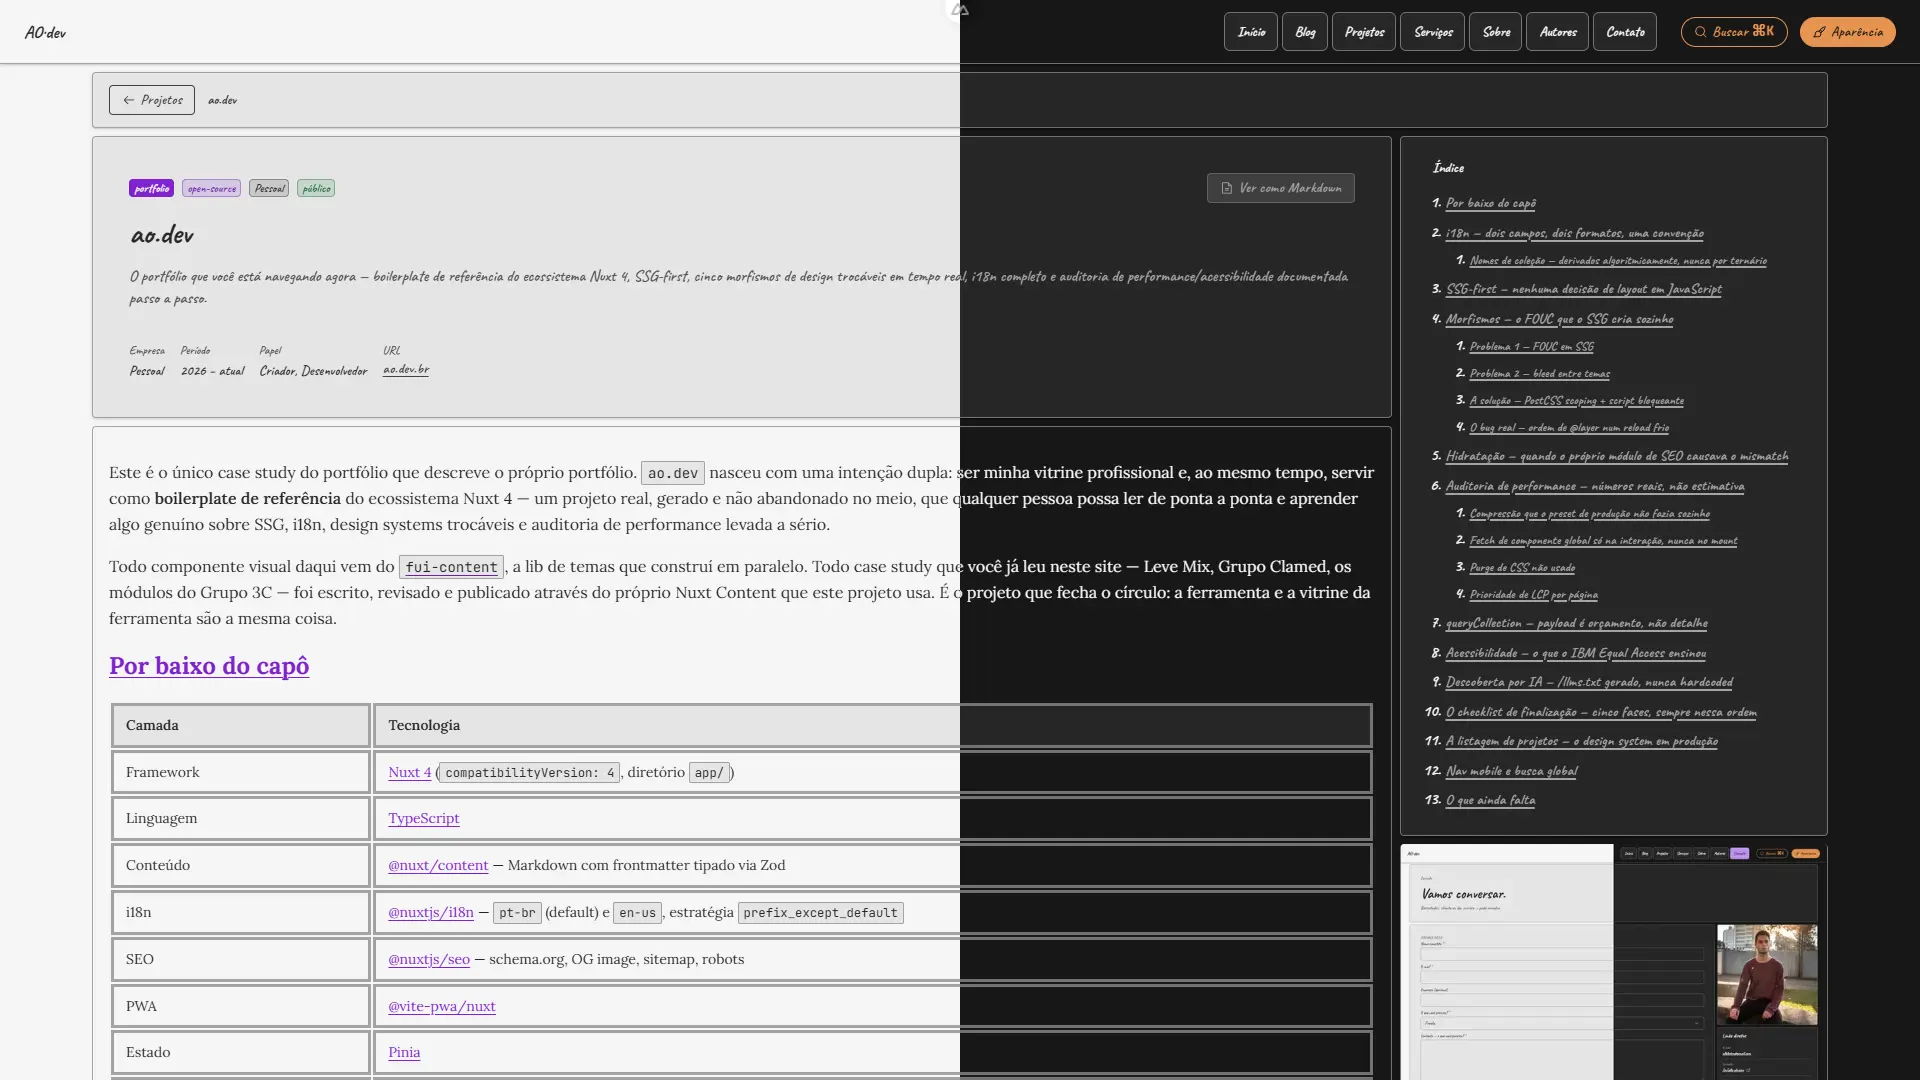This screenshot has height=1080, width=1920.
Task: Open the Início nav item
Action: pos(1251,32)
